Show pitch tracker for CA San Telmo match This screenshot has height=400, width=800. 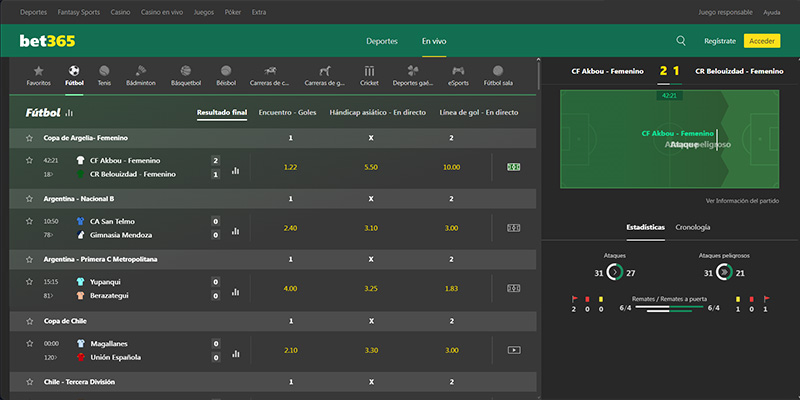click(513, 228)
